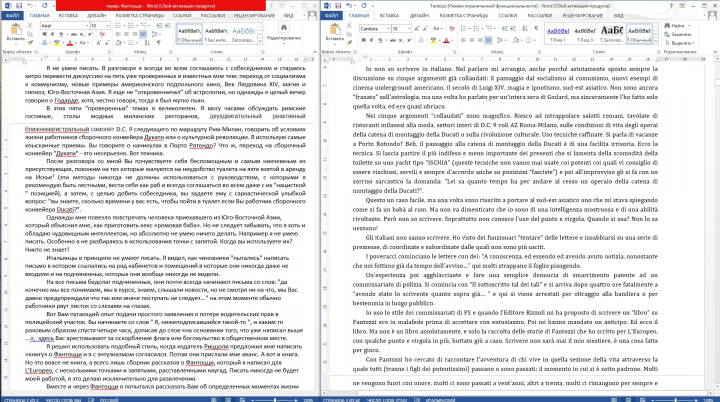Viewport: 720px width, 402px height.
Task: Toggle paragraph marks (¶) in the left window
Action: 159,43
